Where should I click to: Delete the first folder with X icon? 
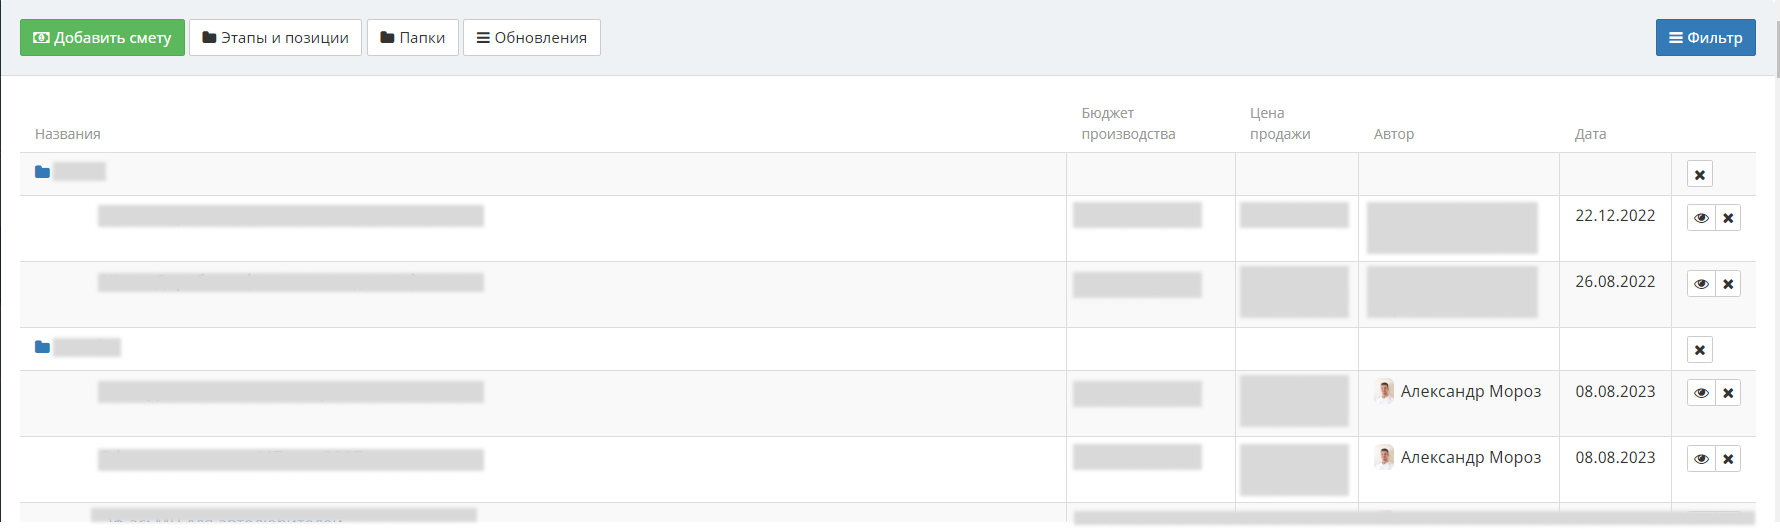(x=1699, y=175)
